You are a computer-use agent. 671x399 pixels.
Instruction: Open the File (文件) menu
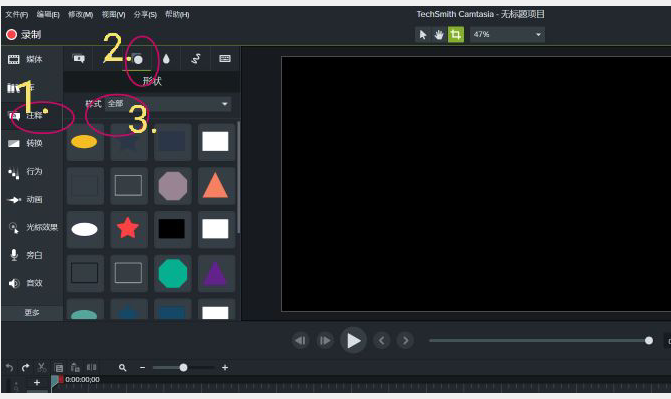pos(16,15)
